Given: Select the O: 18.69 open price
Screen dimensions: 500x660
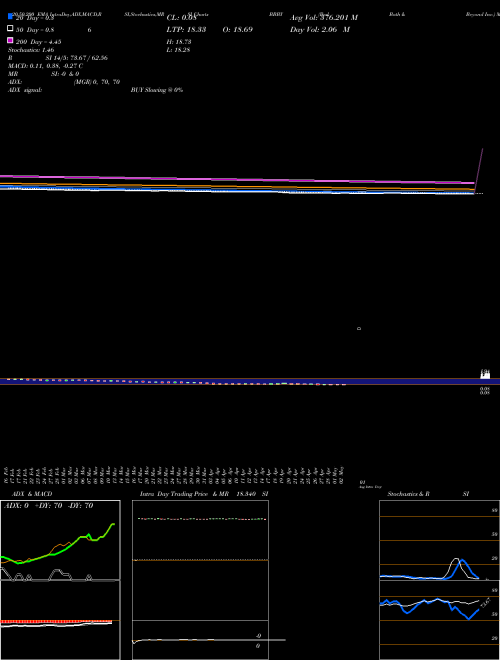Looking at the screenshot, I should pyautogui.click(x=238, y=29).
